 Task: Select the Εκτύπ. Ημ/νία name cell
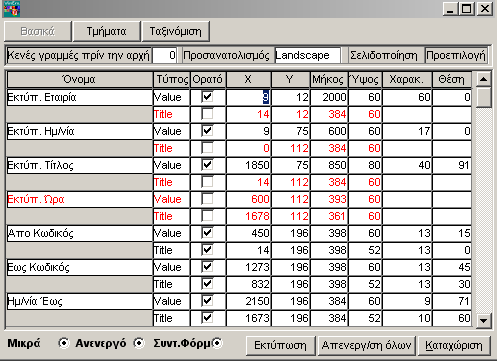pyautogui.click(x=80, y=131)
